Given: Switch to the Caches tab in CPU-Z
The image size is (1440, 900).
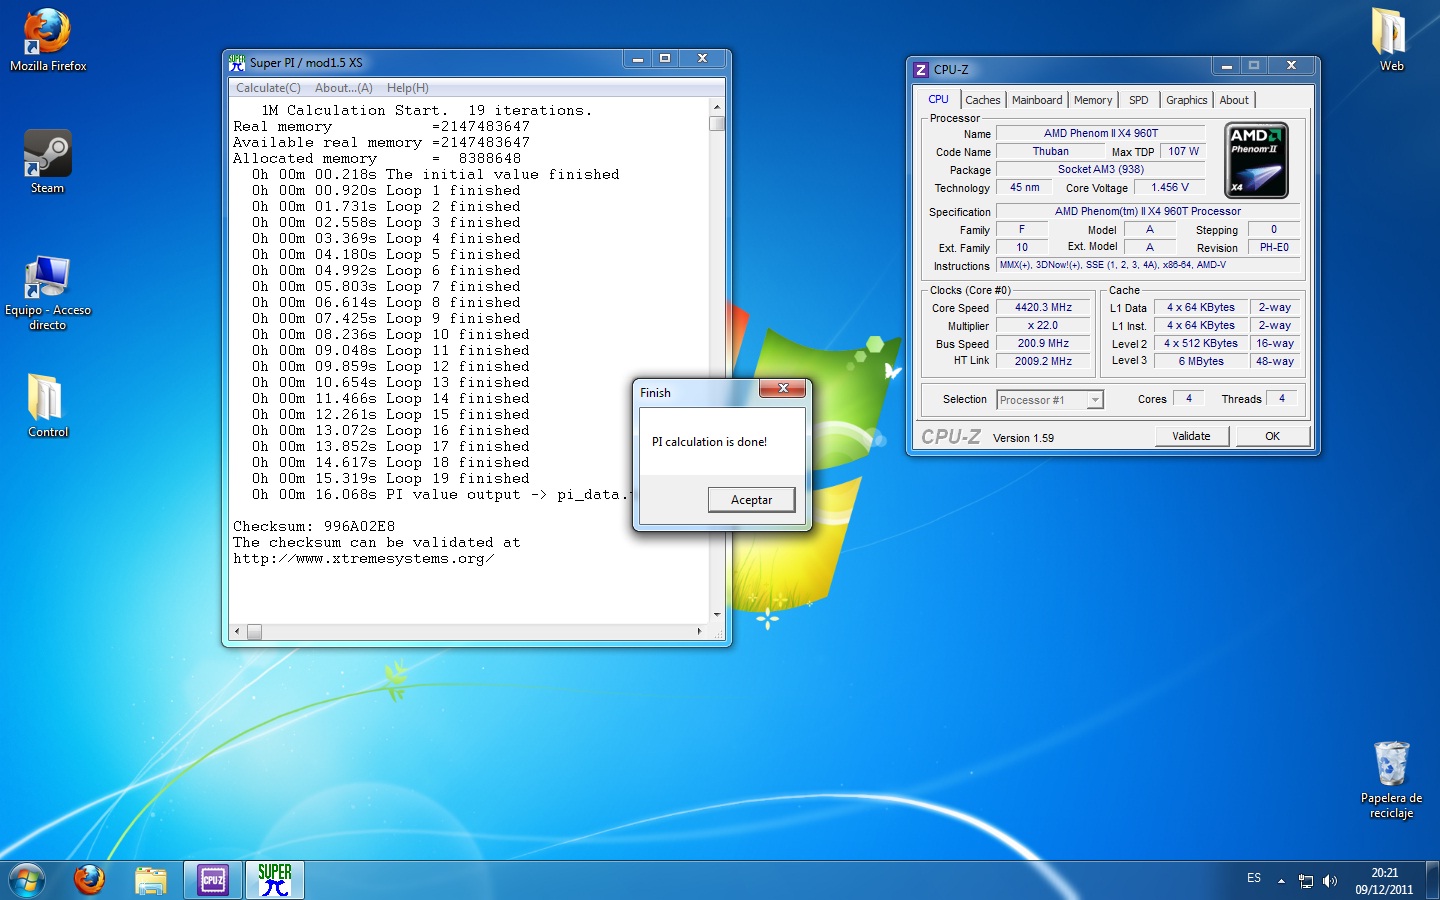Looking at the screenshot, I should 983,100.
